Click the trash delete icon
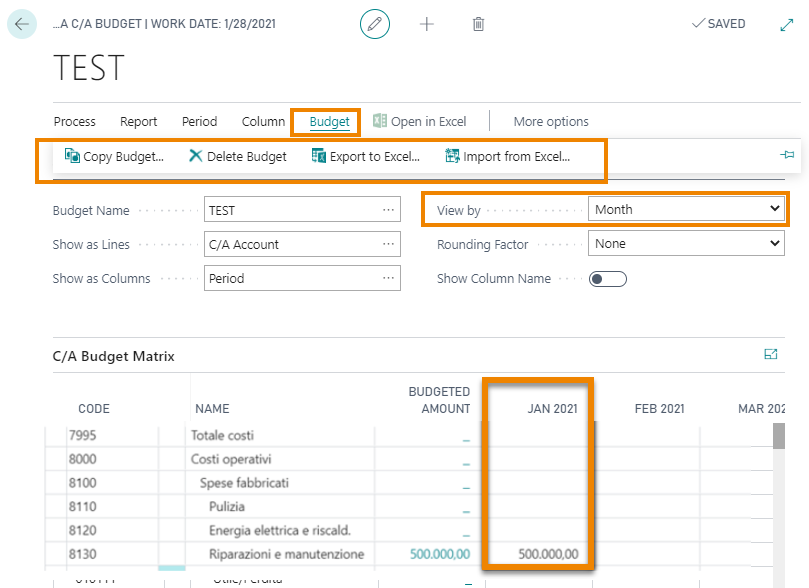This screenshot has height=588, width=809. pos(478,24)
